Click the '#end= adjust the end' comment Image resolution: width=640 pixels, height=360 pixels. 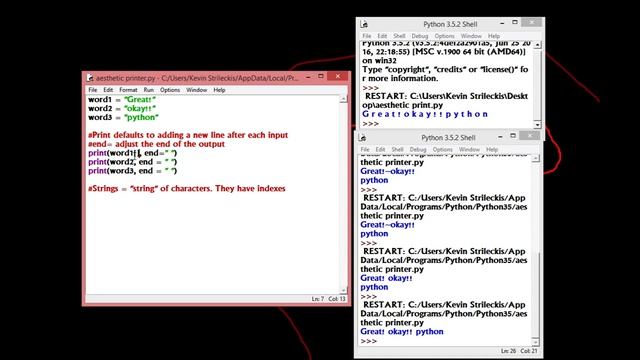point(156,144)
